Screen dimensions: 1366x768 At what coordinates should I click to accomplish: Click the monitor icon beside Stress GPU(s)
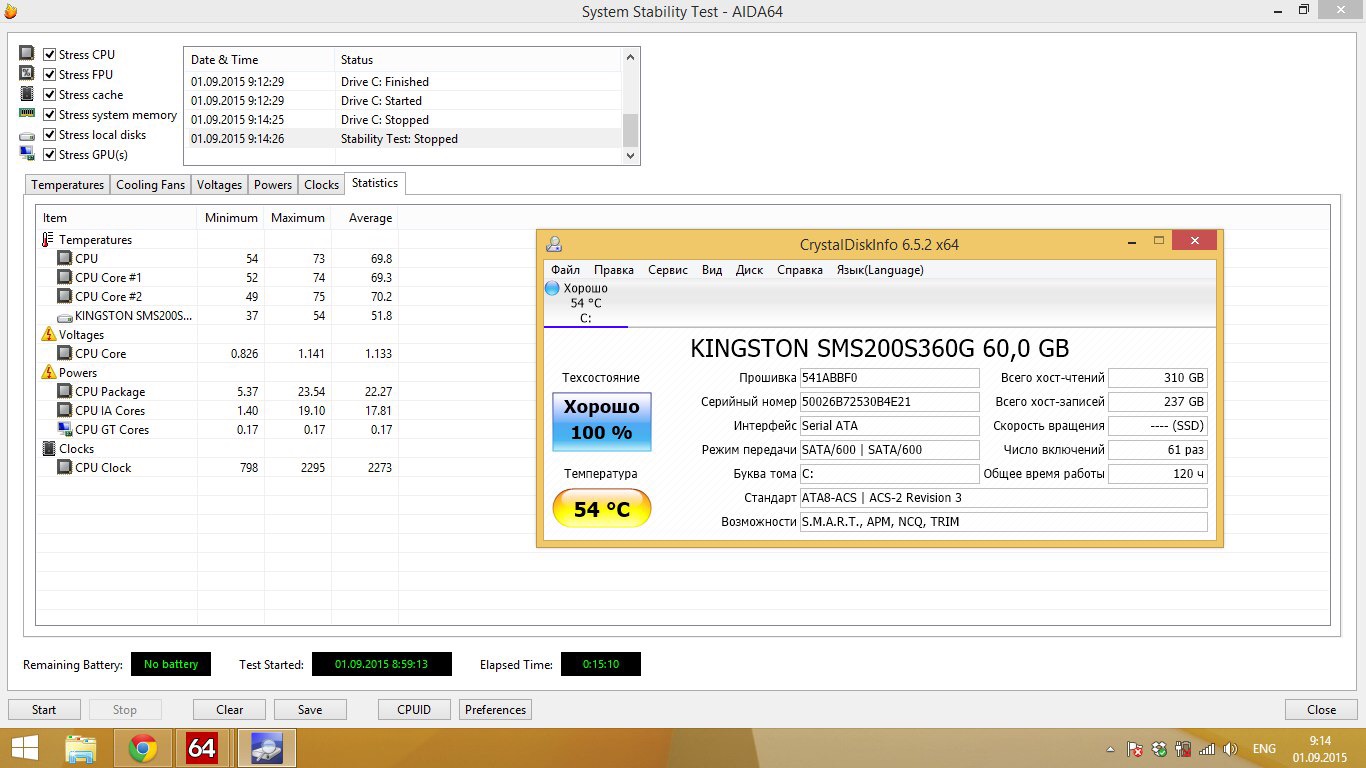26,154
